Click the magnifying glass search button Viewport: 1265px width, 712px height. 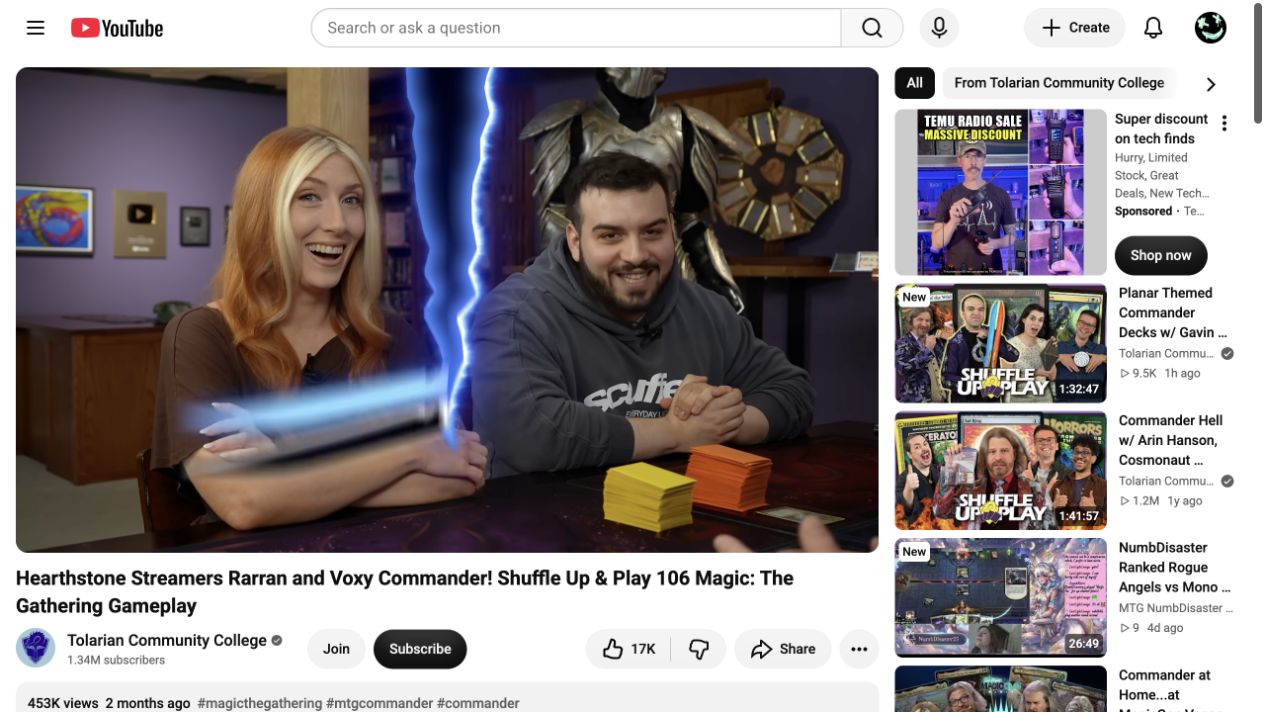[x=872, y=28]
